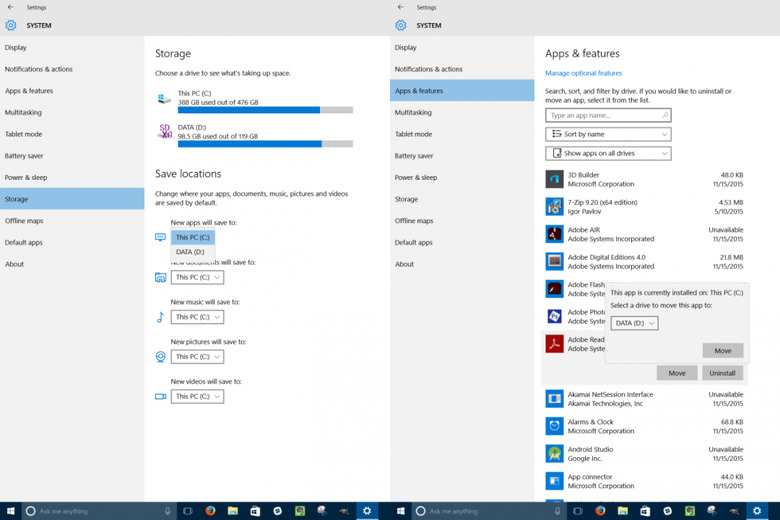780x520 pixels.
Task: Open Firefox from the left taskbar
Action: coord(210,511)
